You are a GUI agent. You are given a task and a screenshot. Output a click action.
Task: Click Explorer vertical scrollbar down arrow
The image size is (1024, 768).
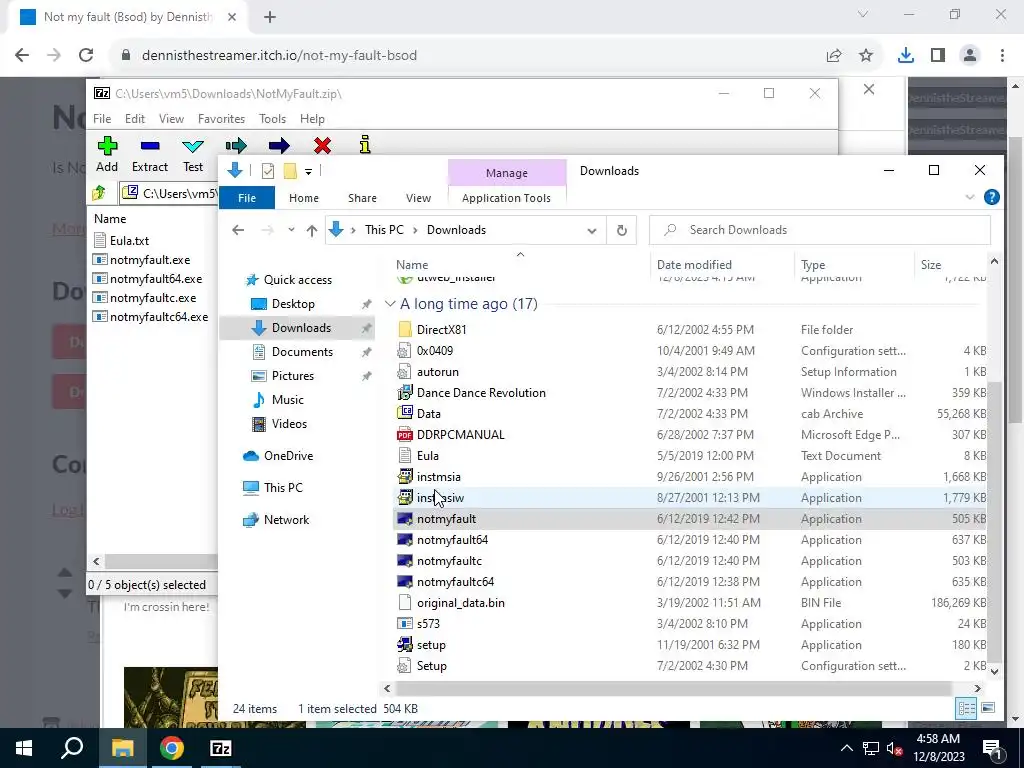click(995, 671)
